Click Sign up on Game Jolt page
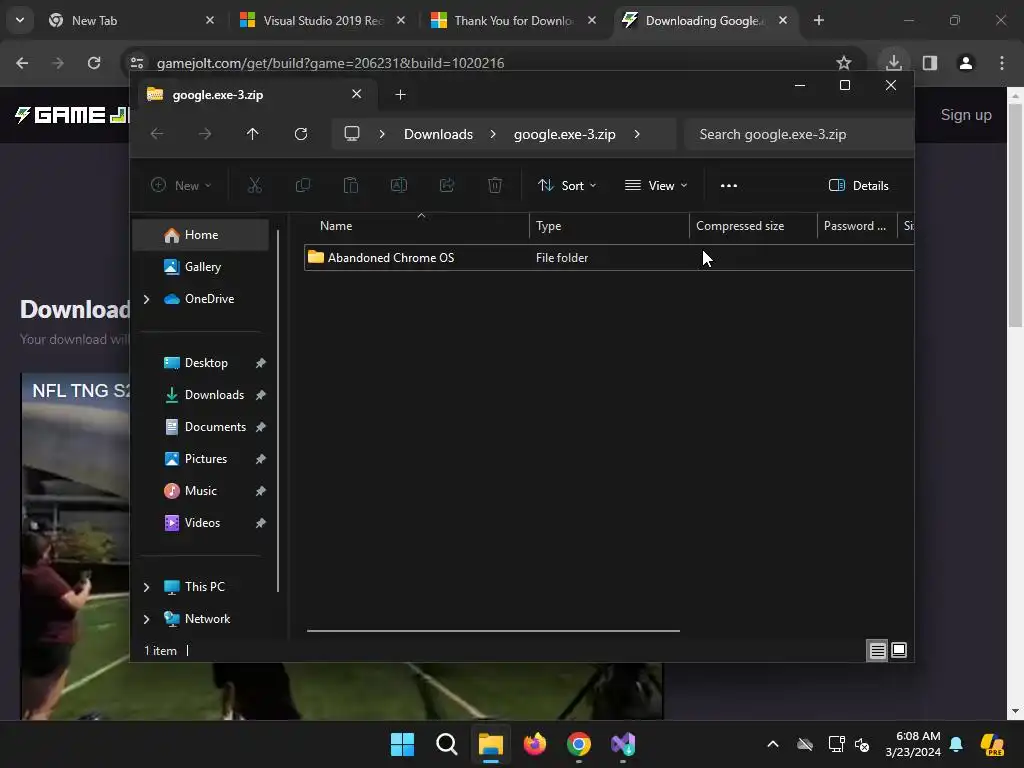Screen dimensions: 1024x768 [966, 115]
